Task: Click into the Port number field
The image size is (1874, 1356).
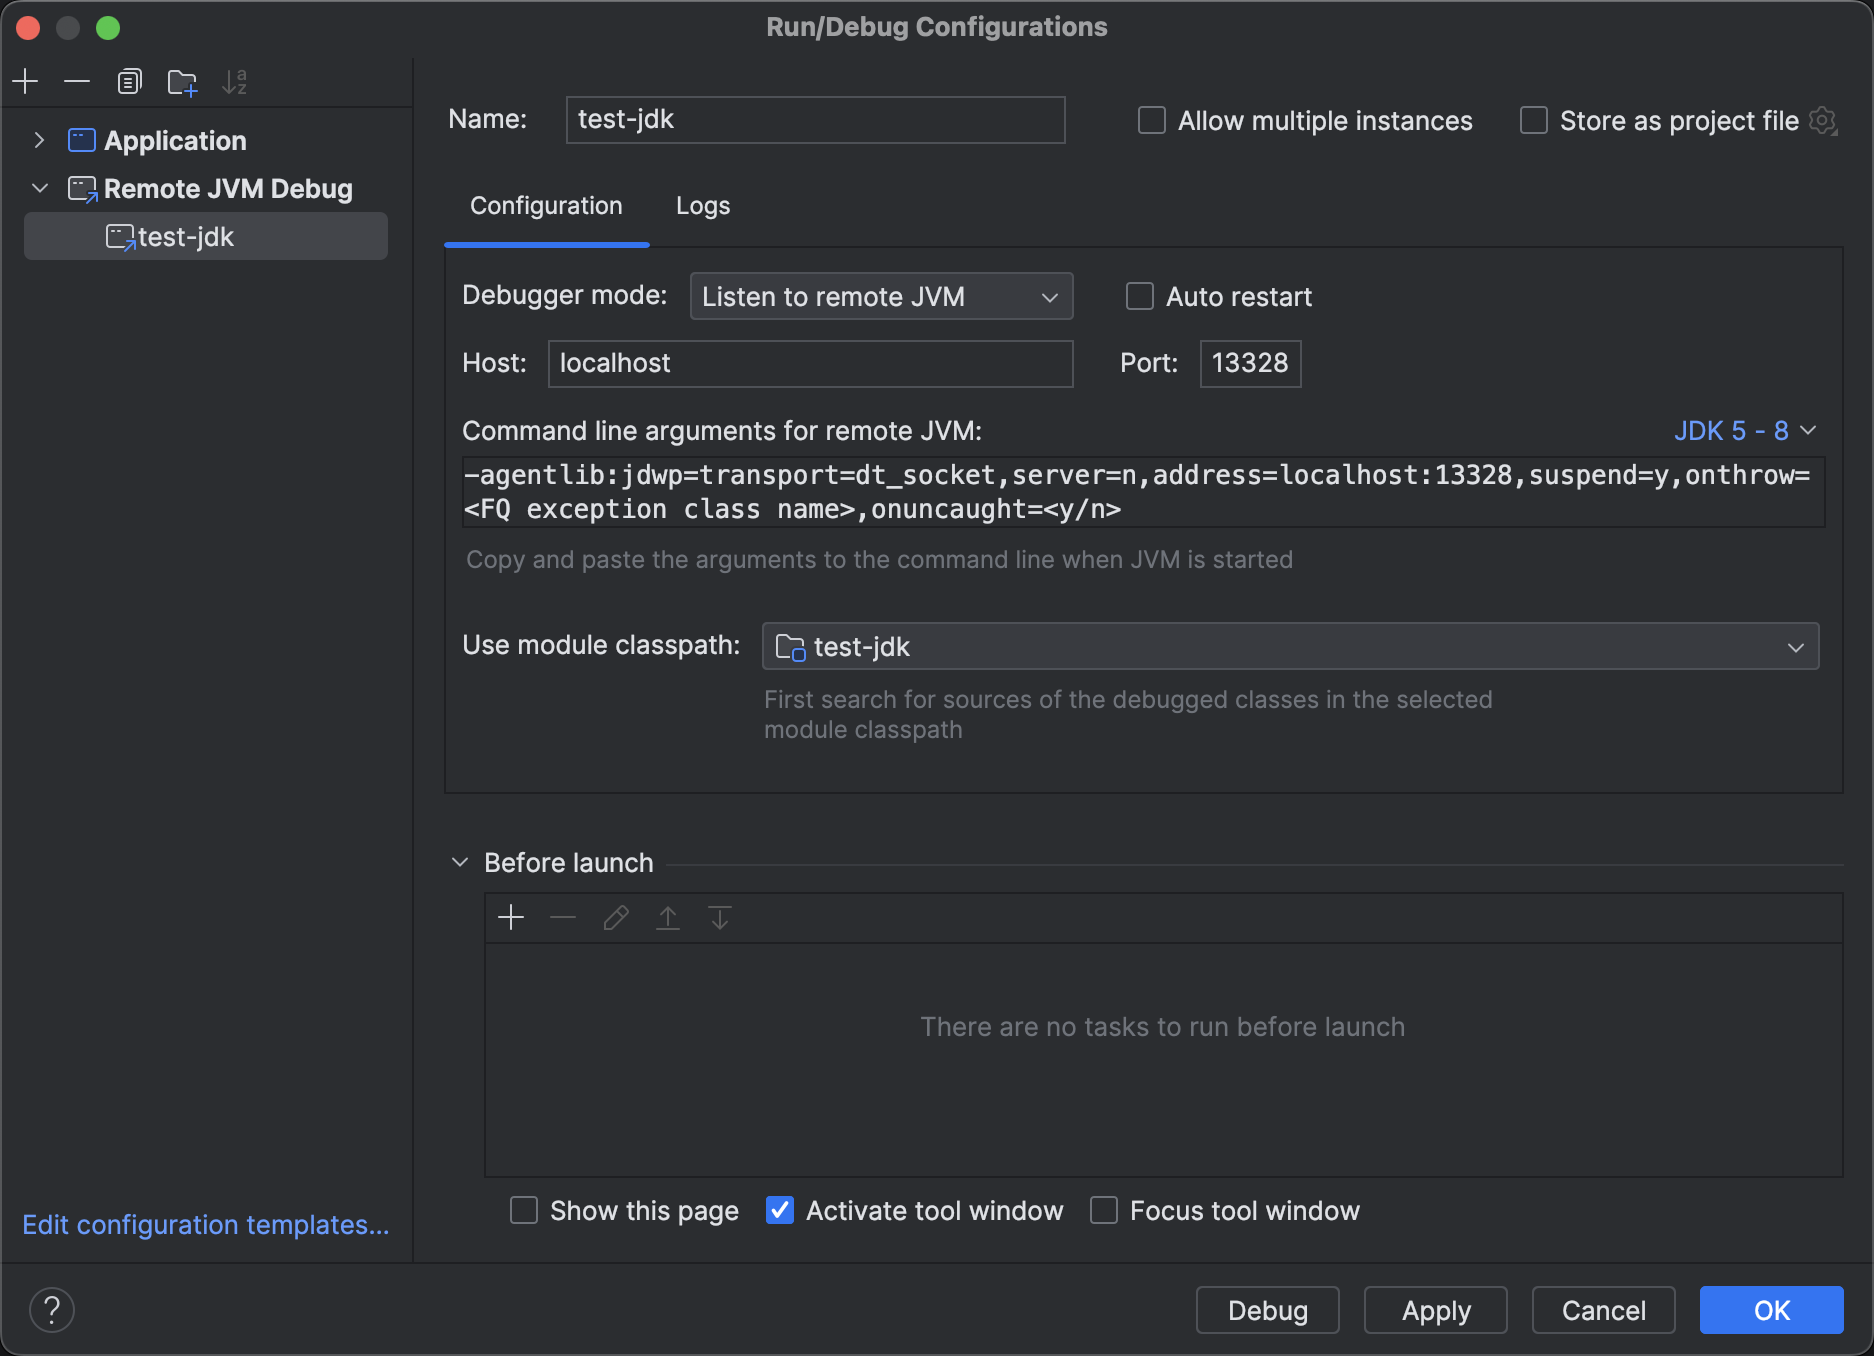Action: point(1250,364)
